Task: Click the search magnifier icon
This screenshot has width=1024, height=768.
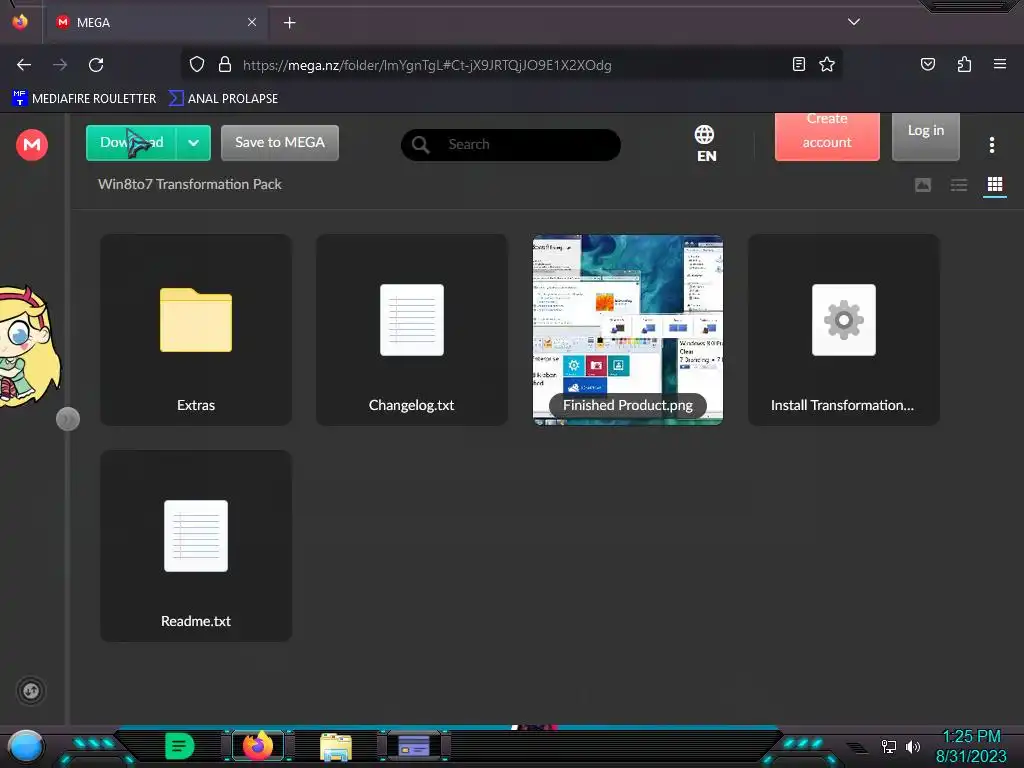Action: pyautogui.click(x=421, y=144)
